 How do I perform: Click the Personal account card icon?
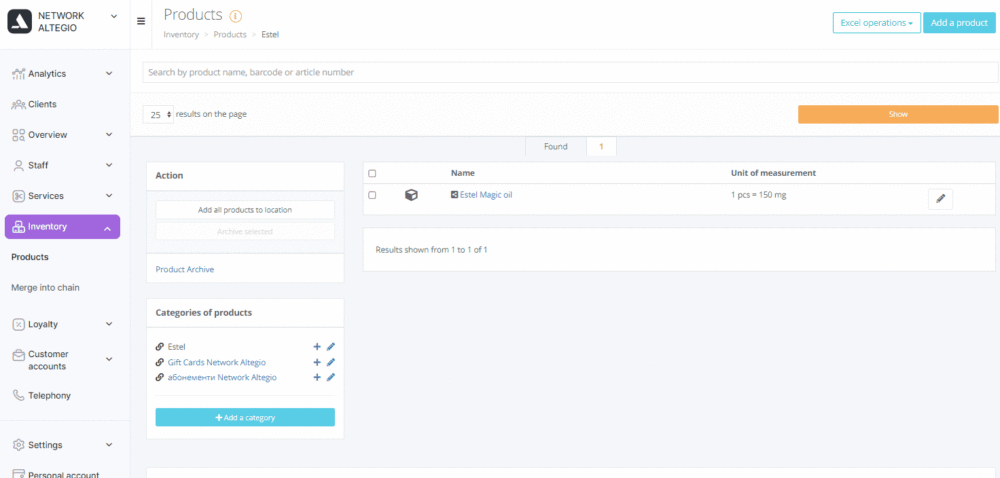pos(18,475)
